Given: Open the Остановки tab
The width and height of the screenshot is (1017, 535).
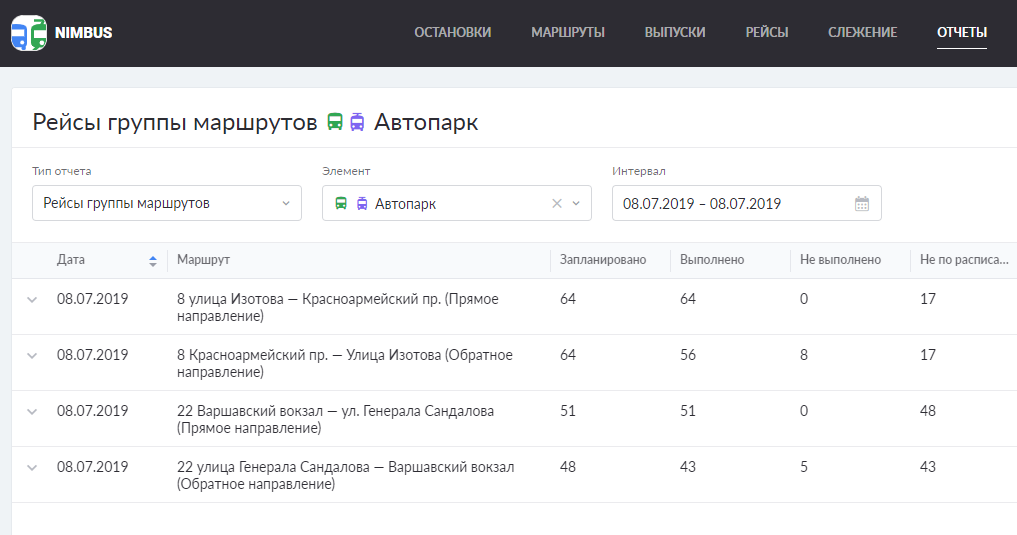Looking at the screenshot, I should pos(452,32).
